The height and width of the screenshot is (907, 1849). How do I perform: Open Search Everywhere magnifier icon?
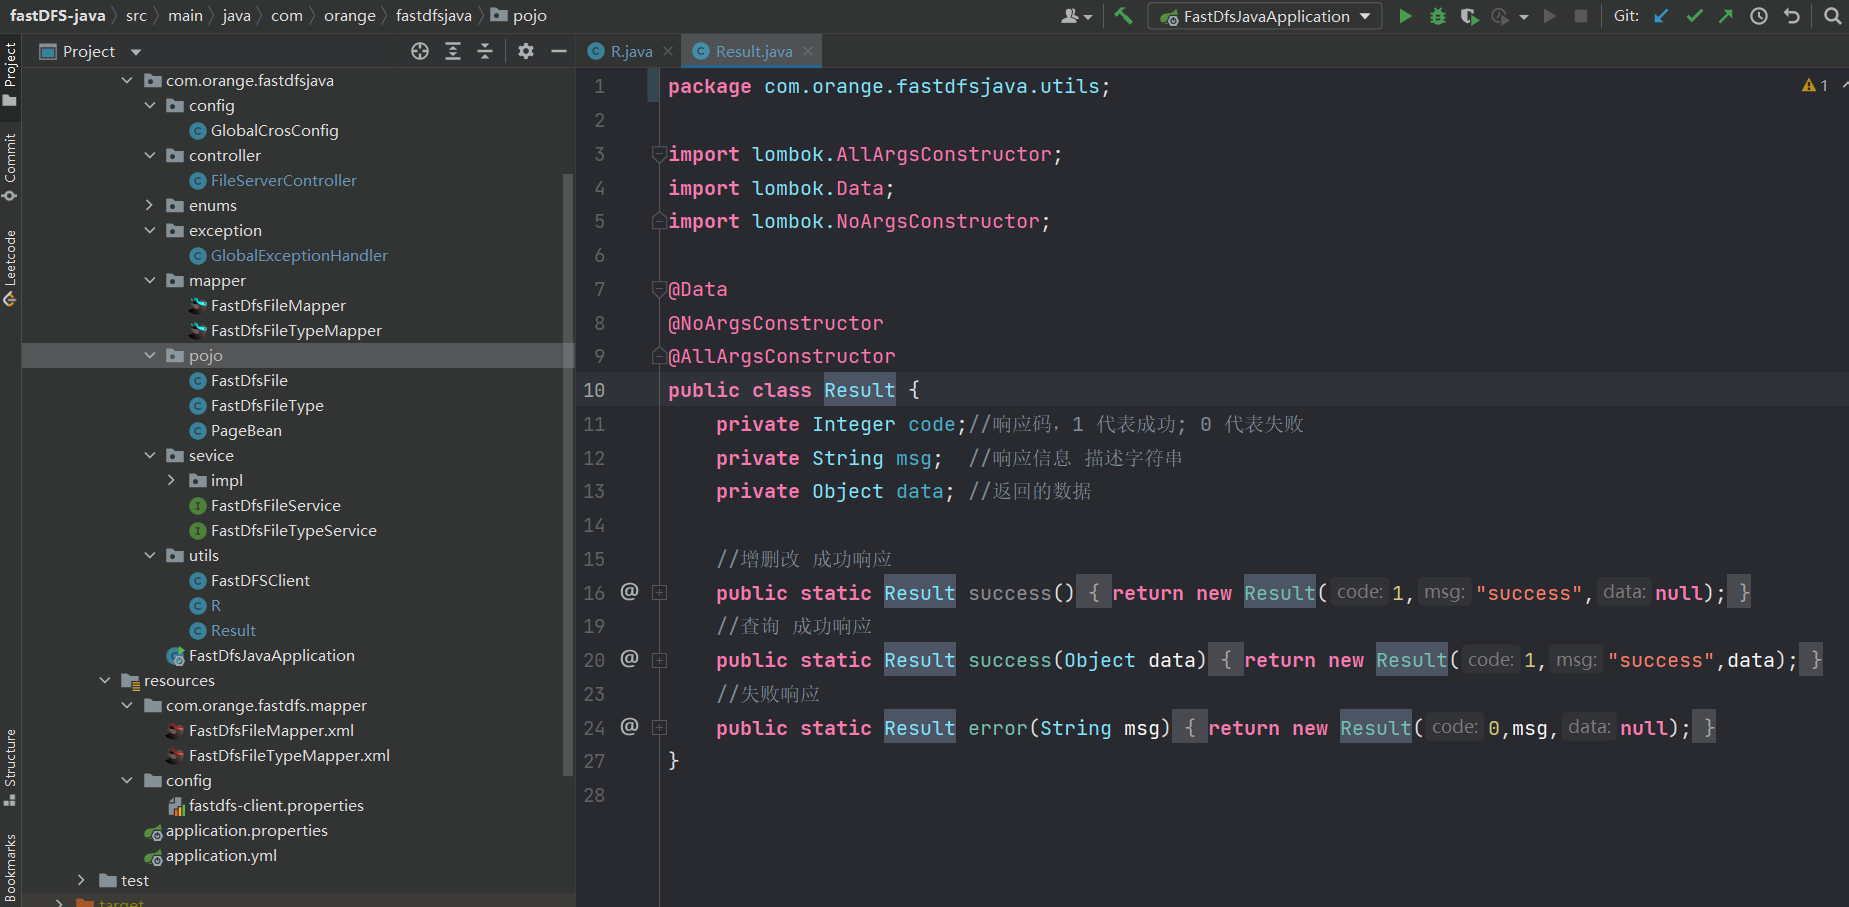[x=1832, y=16]
